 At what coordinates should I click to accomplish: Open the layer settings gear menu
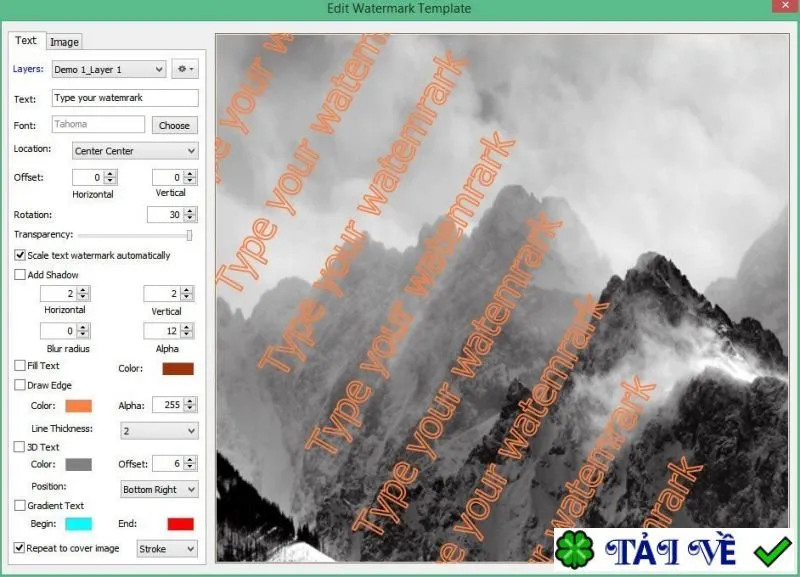(x=185, y=69)
